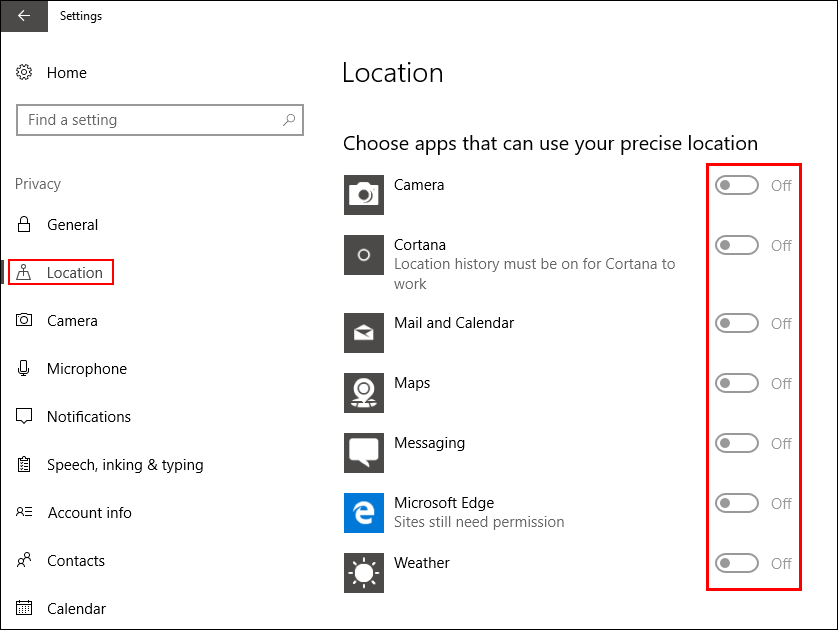Viewport: 838px width, 630px height.
Task: Click the Microsoft Edge app icon
Action: [x=364, y=513]
